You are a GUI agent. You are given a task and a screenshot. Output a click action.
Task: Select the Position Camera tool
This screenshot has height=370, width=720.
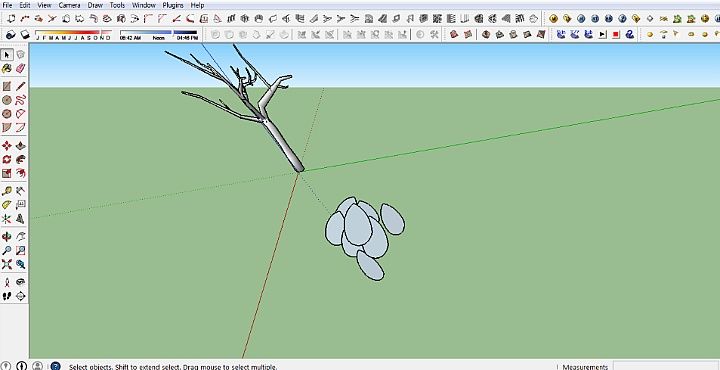tap(7, 282)
